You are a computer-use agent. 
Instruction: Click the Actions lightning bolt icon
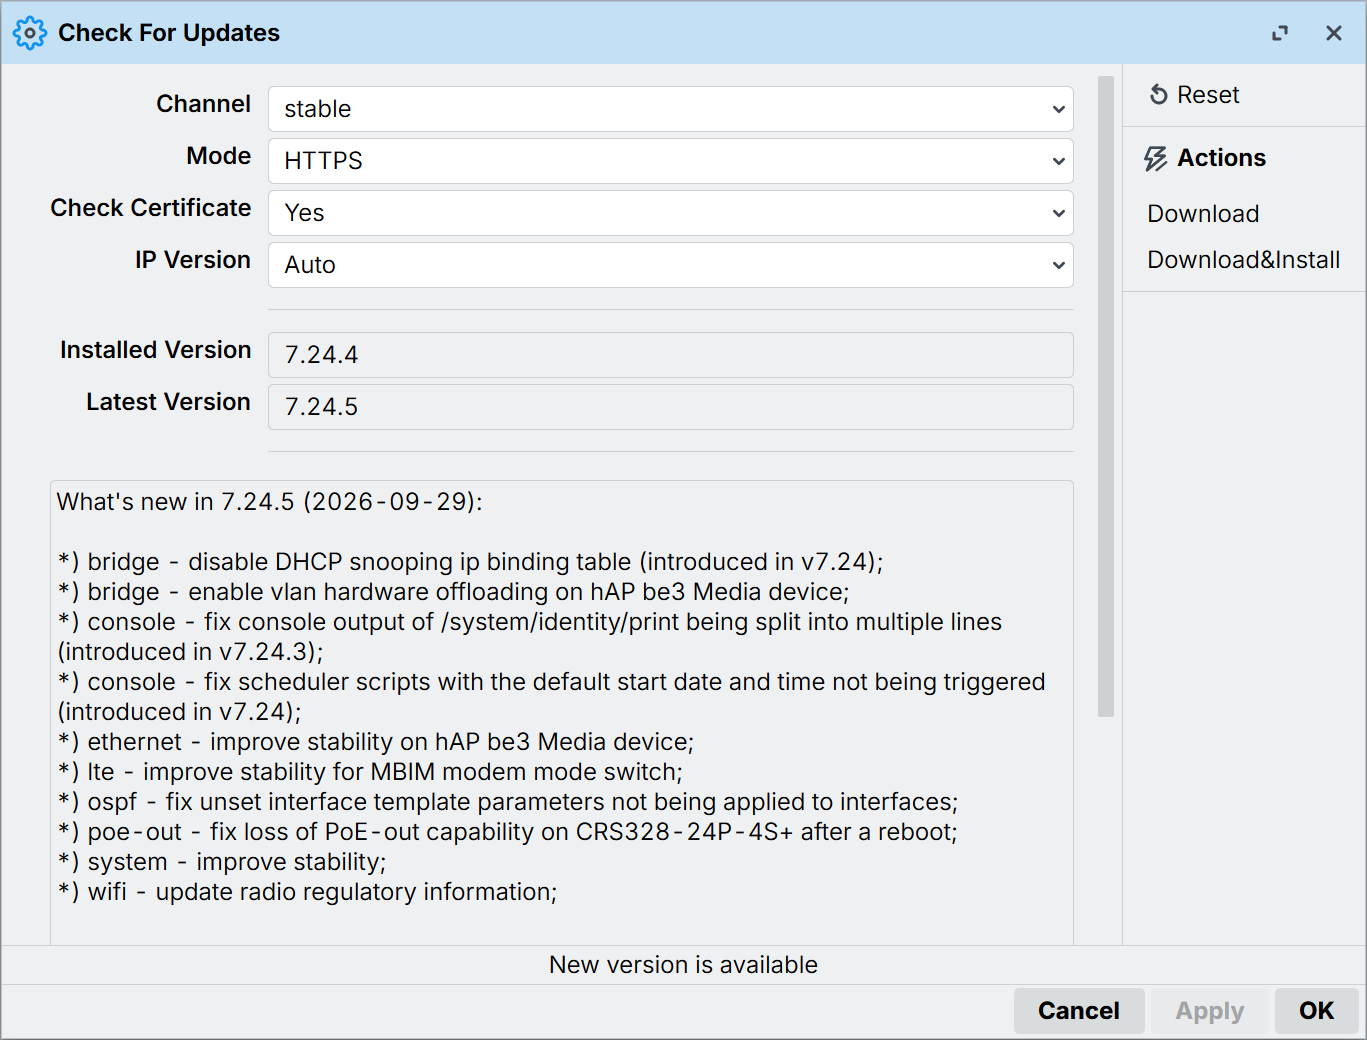click(x=1156, y=158)
